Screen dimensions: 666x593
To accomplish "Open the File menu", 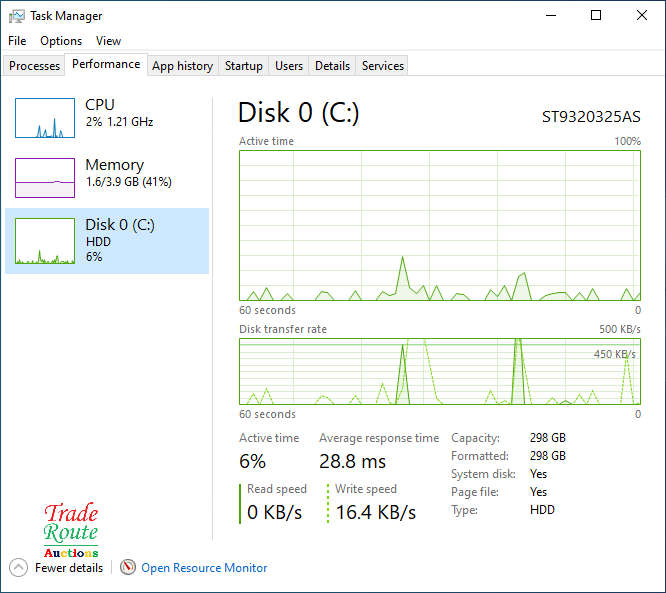I will [x=17, y=41].
